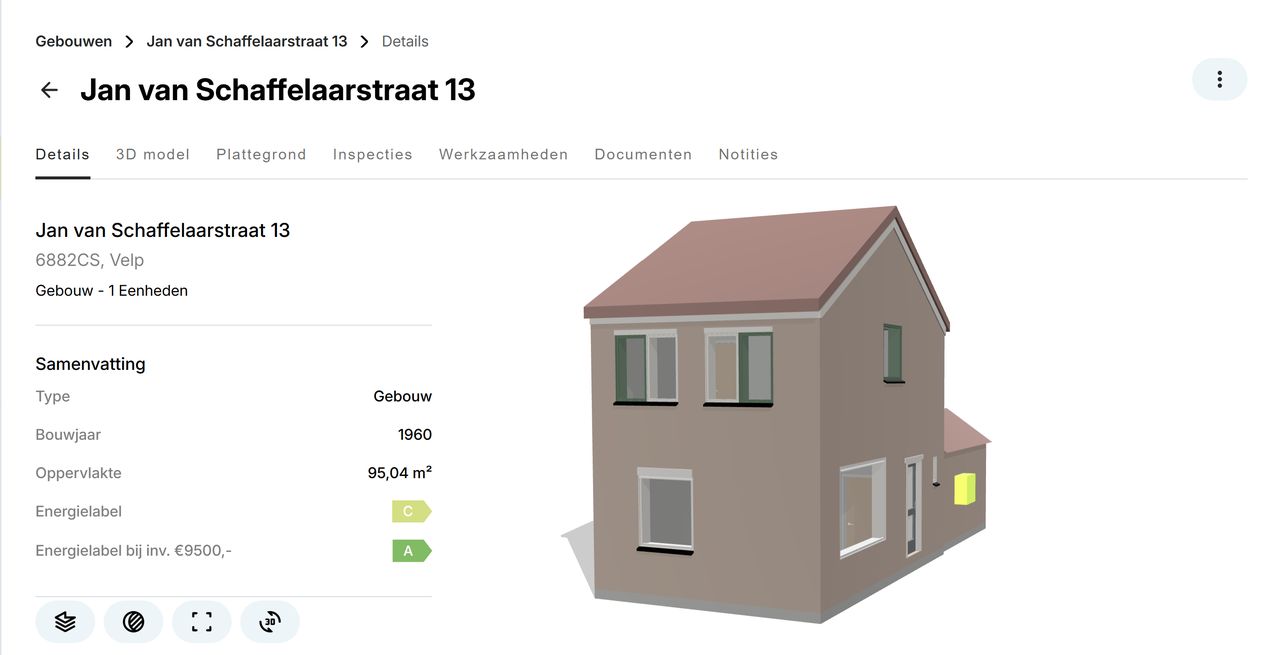Show the Notities tab
1280x655 pixels.
[x=748, y=154]
